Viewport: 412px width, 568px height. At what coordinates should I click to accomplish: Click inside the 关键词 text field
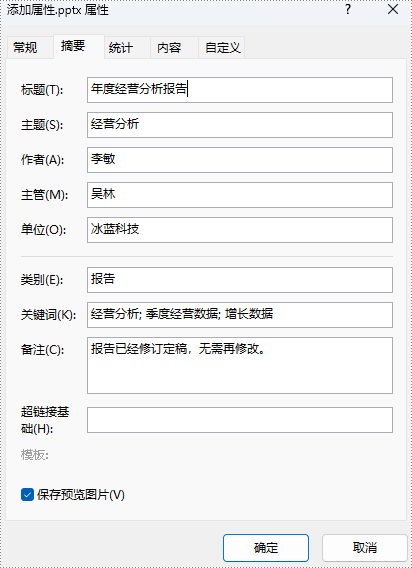click(x=240, y=315)
